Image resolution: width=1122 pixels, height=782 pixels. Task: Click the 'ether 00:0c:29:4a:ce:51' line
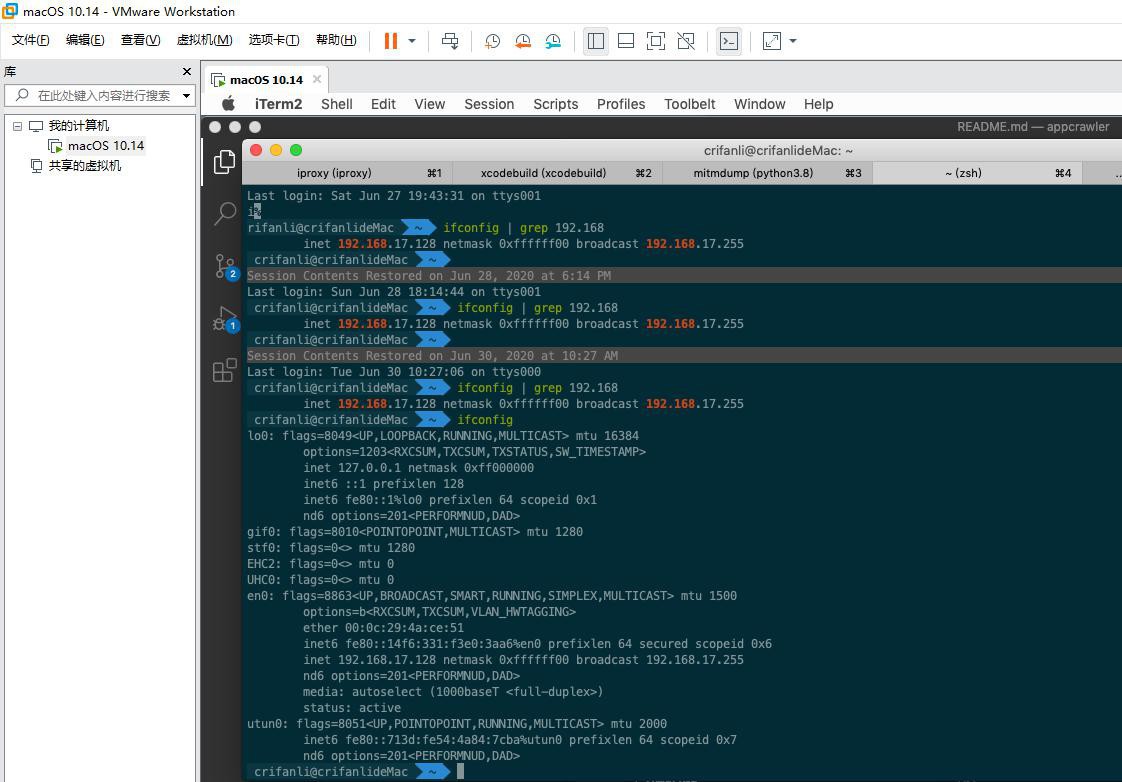pyautogui.click(x=383, y=628)
